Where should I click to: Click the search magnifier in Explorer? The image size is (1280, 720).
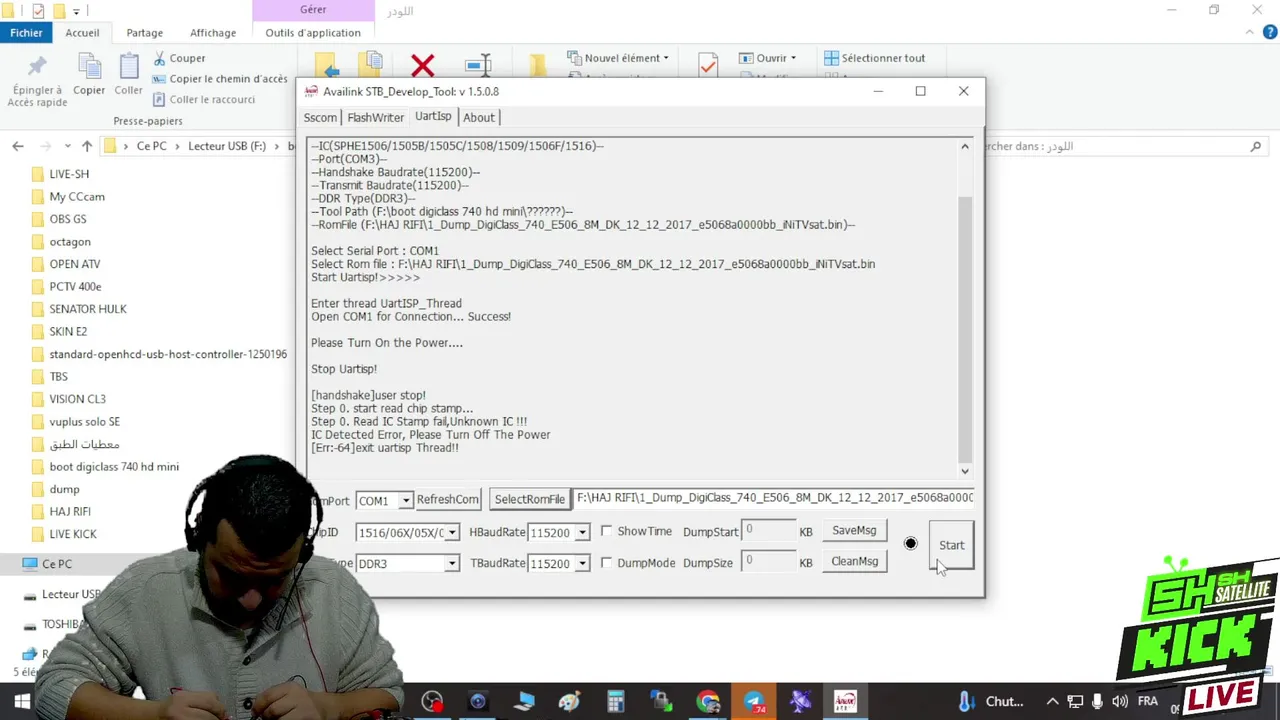1256,146
